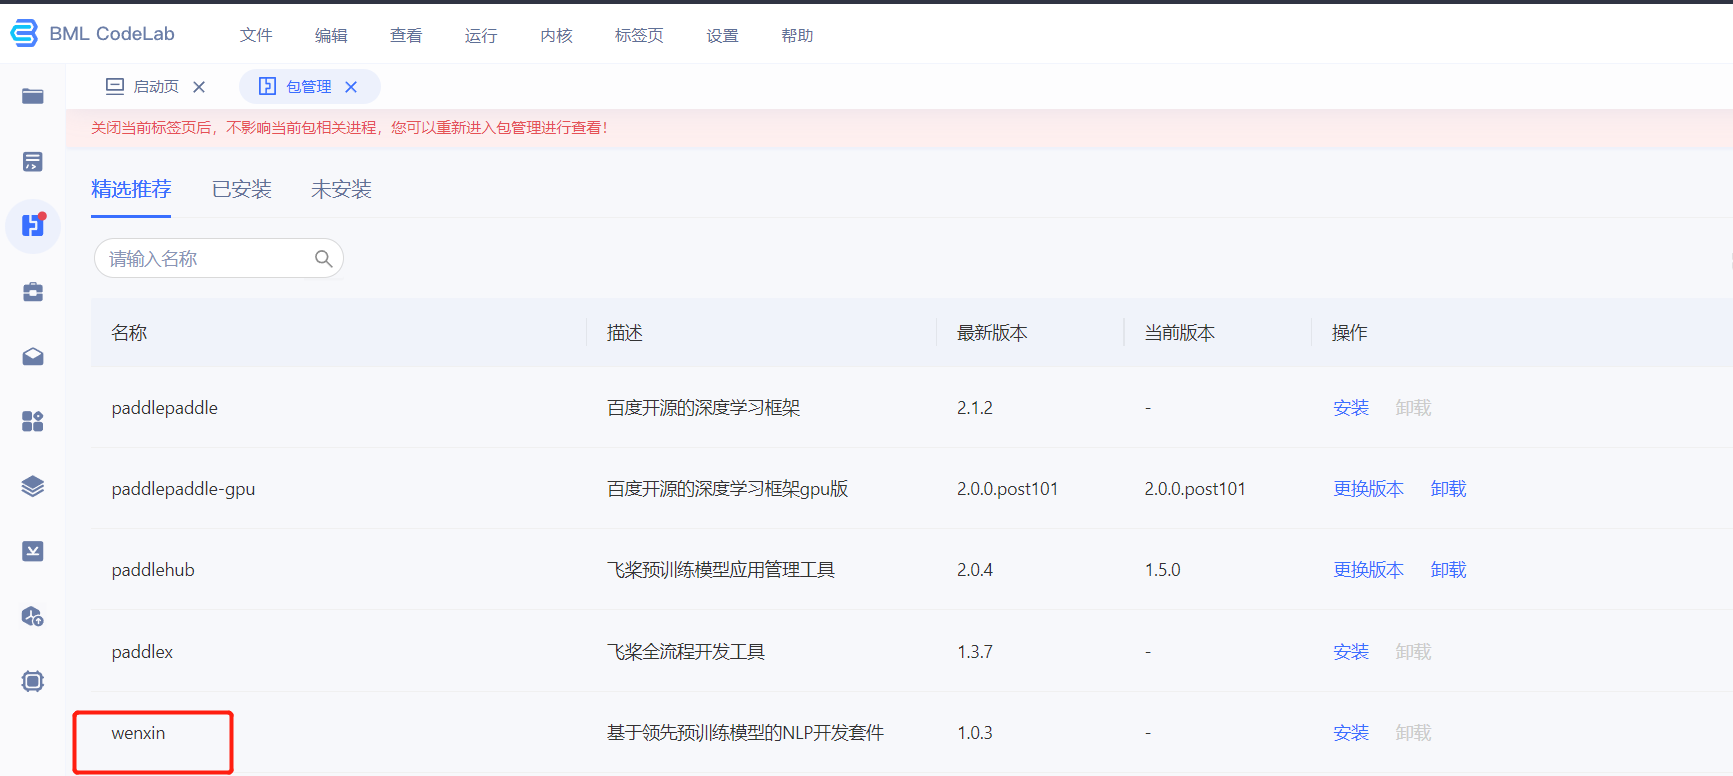Open the 帮助 menu
This screenshot has width=1733, height=776.
click(797, 35)
